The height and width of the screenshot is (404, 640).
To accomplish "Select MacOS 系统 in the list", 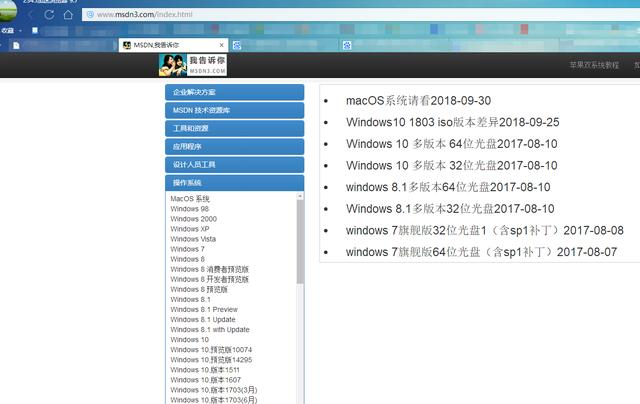I will [190, 199].
